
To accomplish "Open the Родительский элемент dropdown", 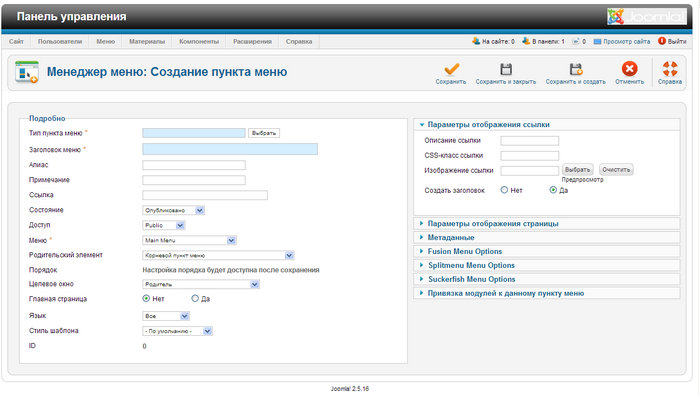I will click(218, 255).
